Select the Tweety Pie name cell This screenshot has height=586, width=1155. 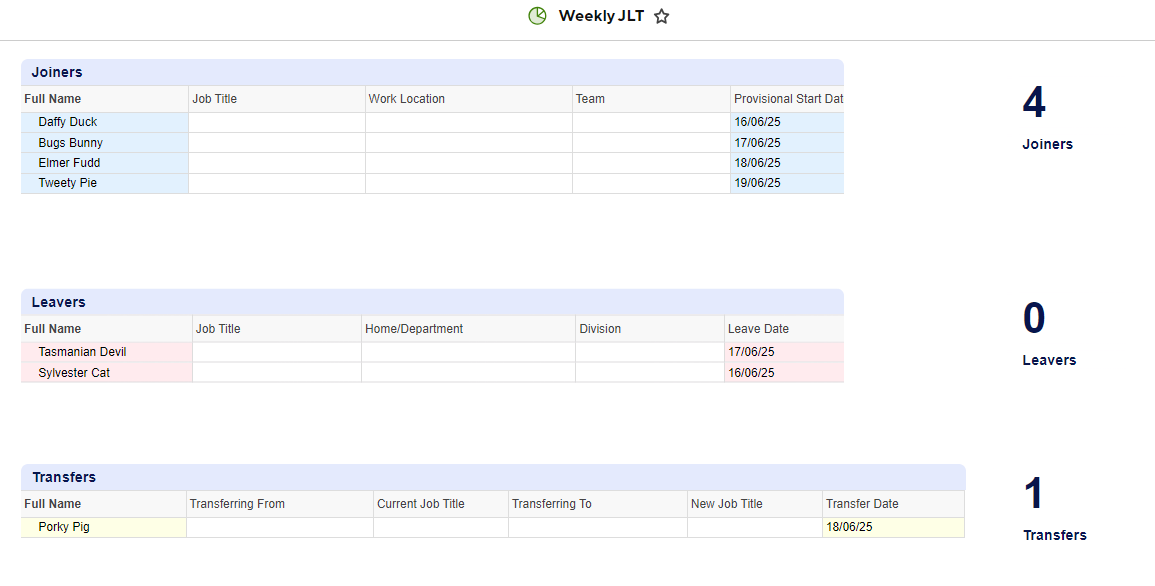(x=105, y=183)
